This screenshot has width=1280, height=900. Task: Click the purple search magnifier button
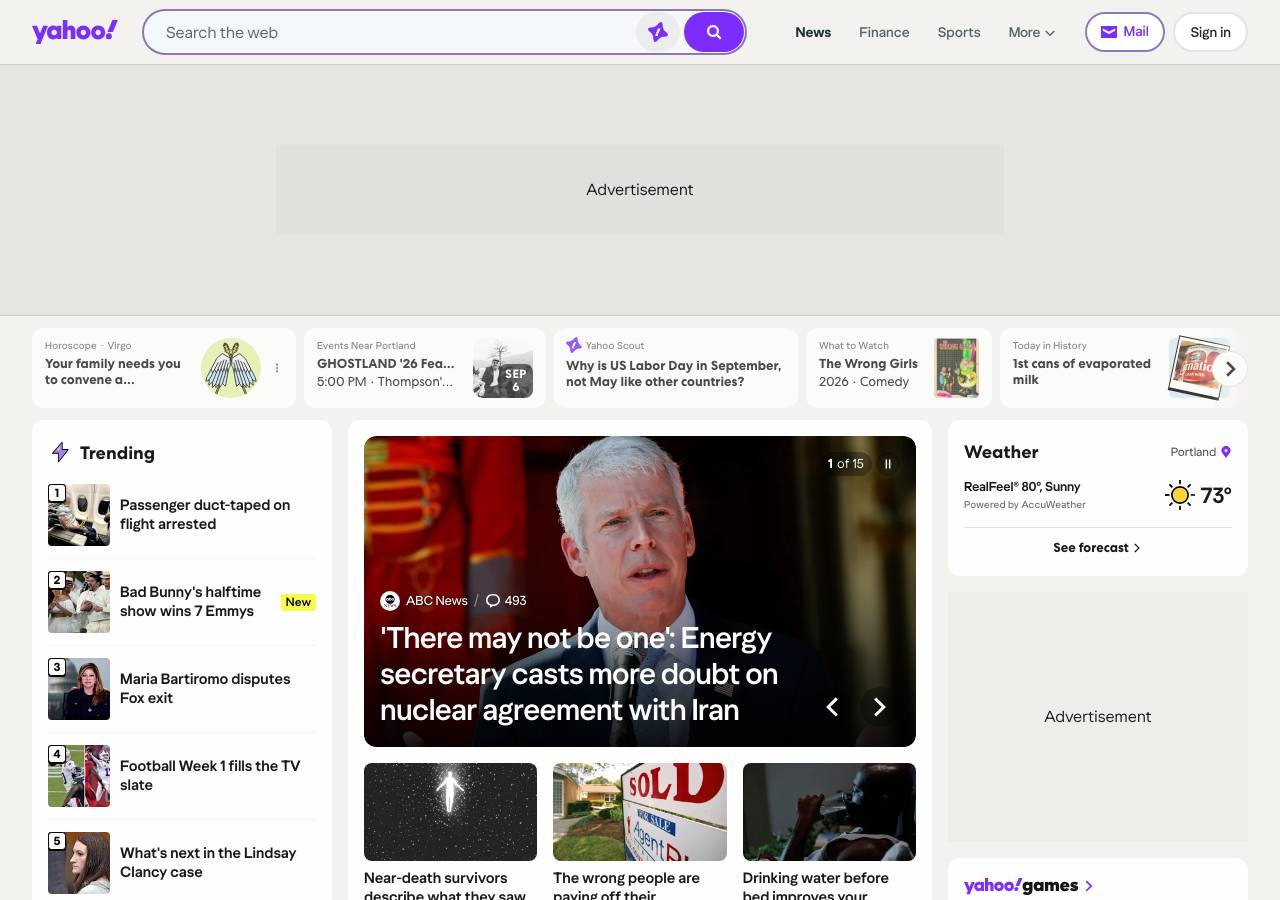click(714, 32)
